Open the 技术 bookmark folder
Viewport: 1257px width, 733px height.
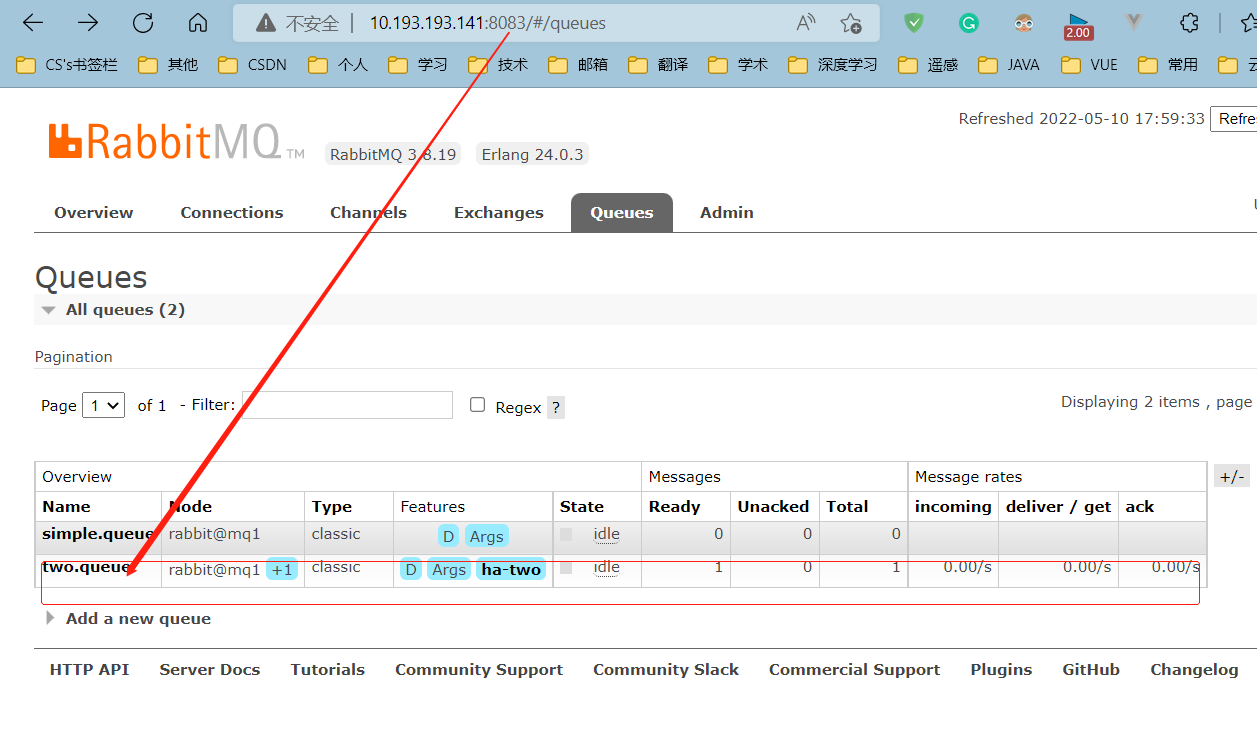pyautogui.click(x=498, y=65)
